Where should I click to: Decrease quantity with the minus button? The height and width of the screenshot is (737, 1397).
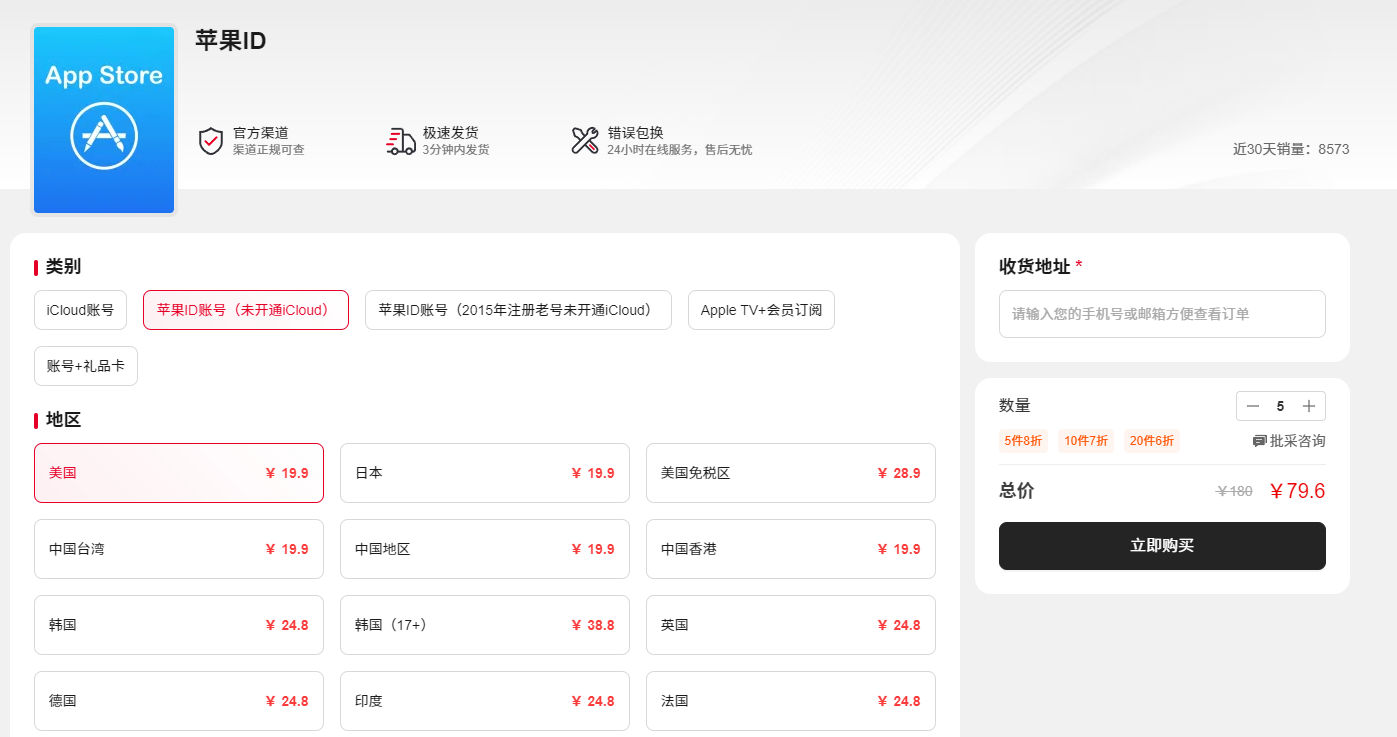coord(1253,406)
